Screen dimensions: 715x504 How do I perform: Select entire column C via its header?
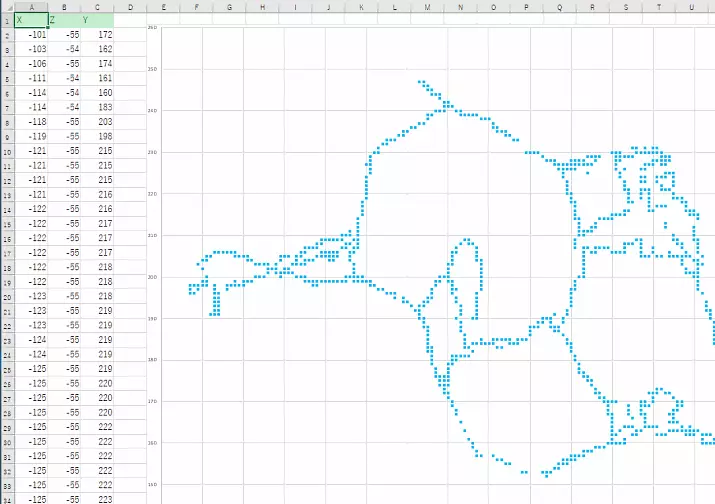[97, 7]
